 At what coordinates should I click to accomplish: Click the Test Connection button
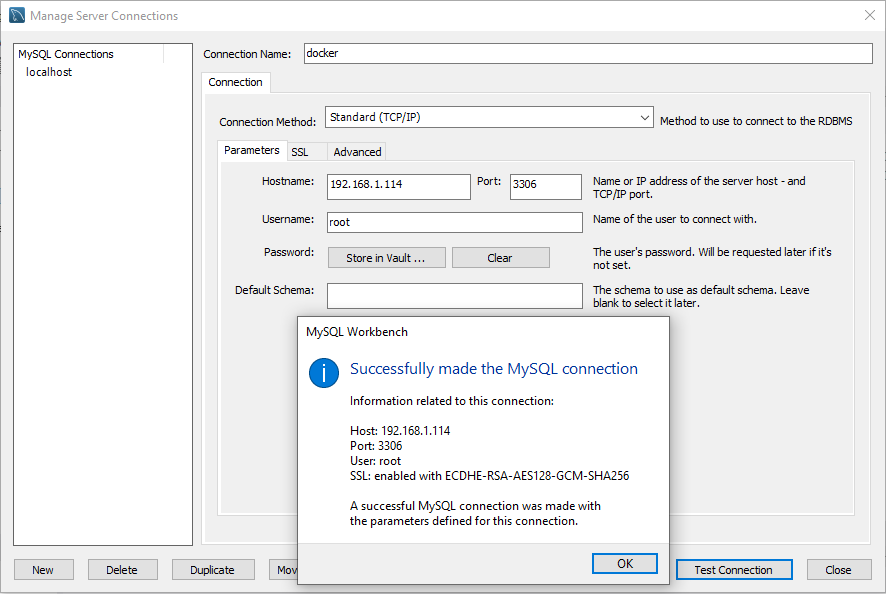(733, 570)
